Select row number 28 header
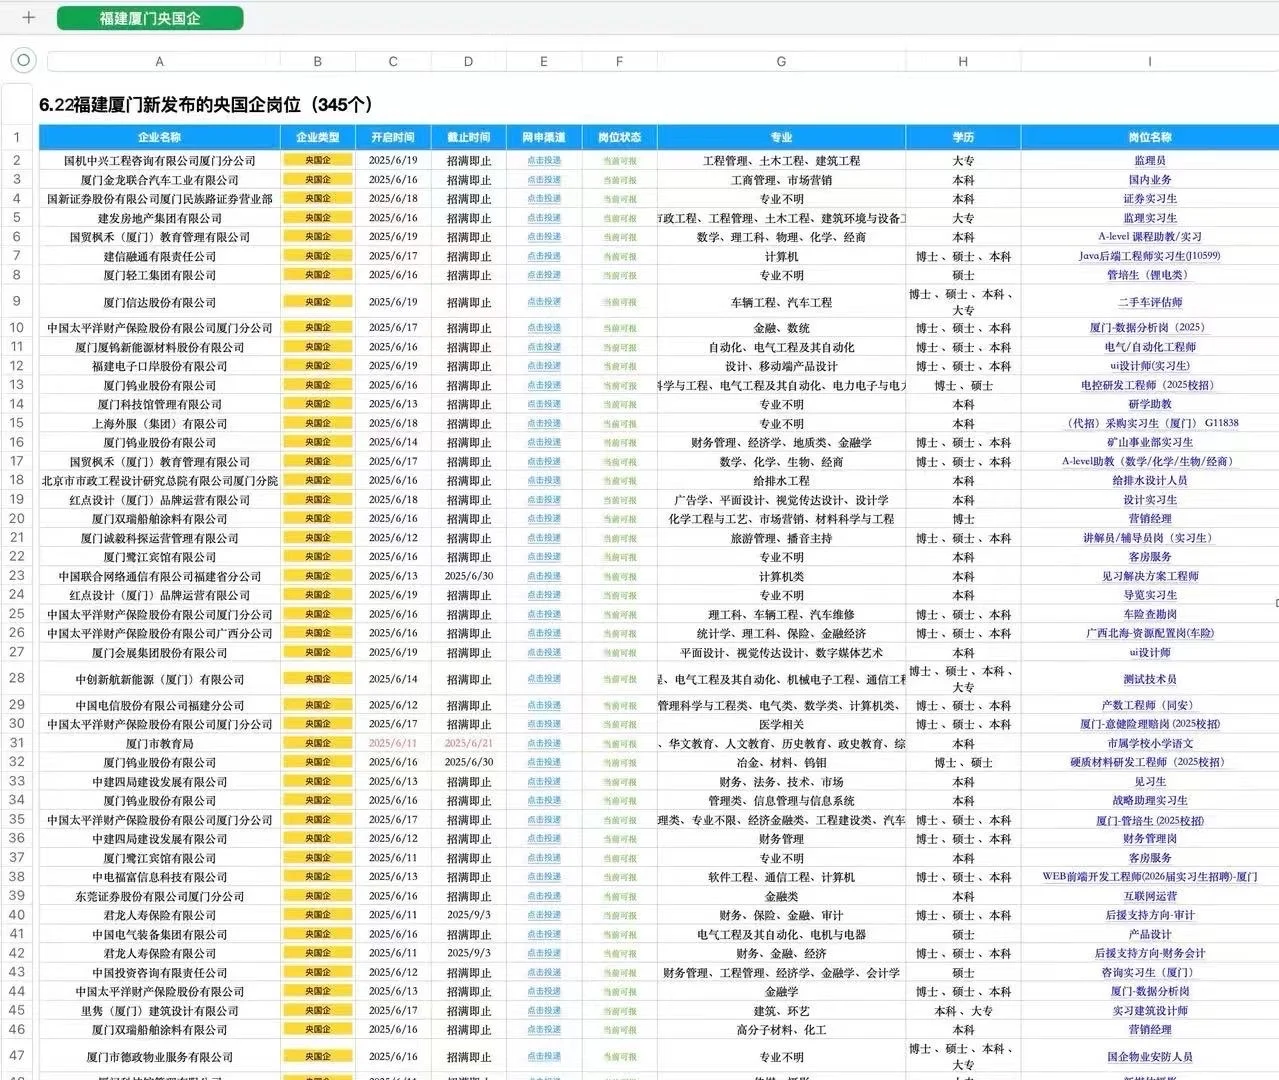 pos(17,678)
